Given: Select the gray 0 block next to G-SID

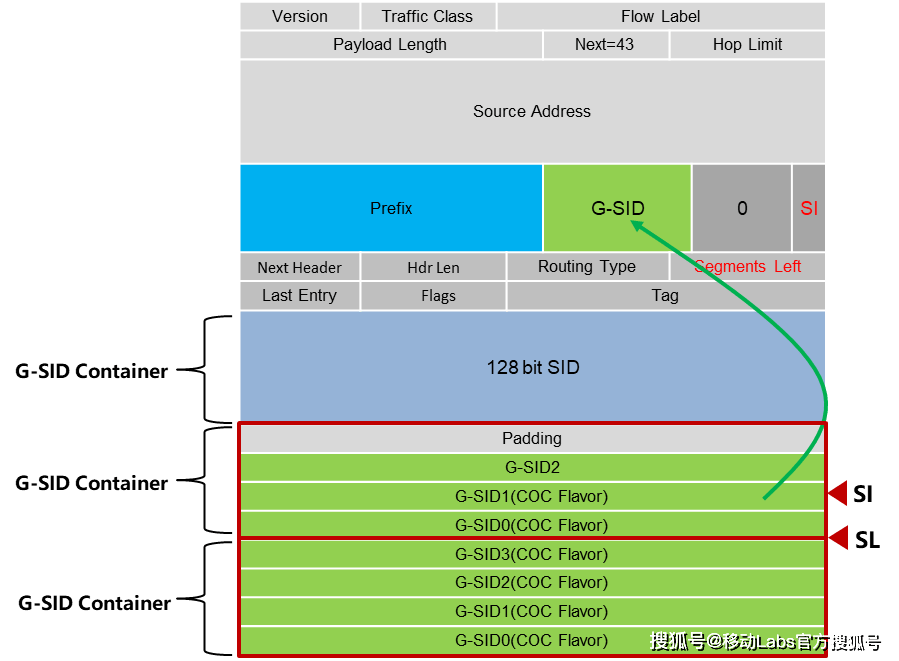Looking at the screenshot, I should [742, 208].
